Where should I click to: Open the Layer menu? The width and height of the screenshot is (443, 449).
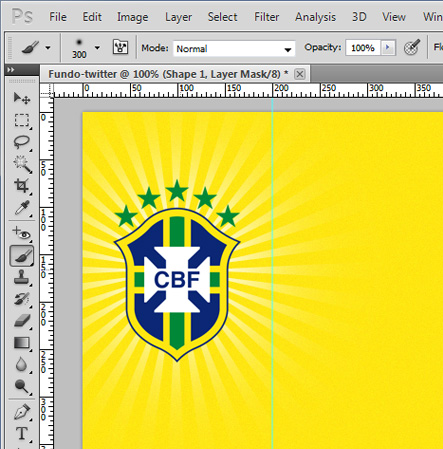click(178, 17)
